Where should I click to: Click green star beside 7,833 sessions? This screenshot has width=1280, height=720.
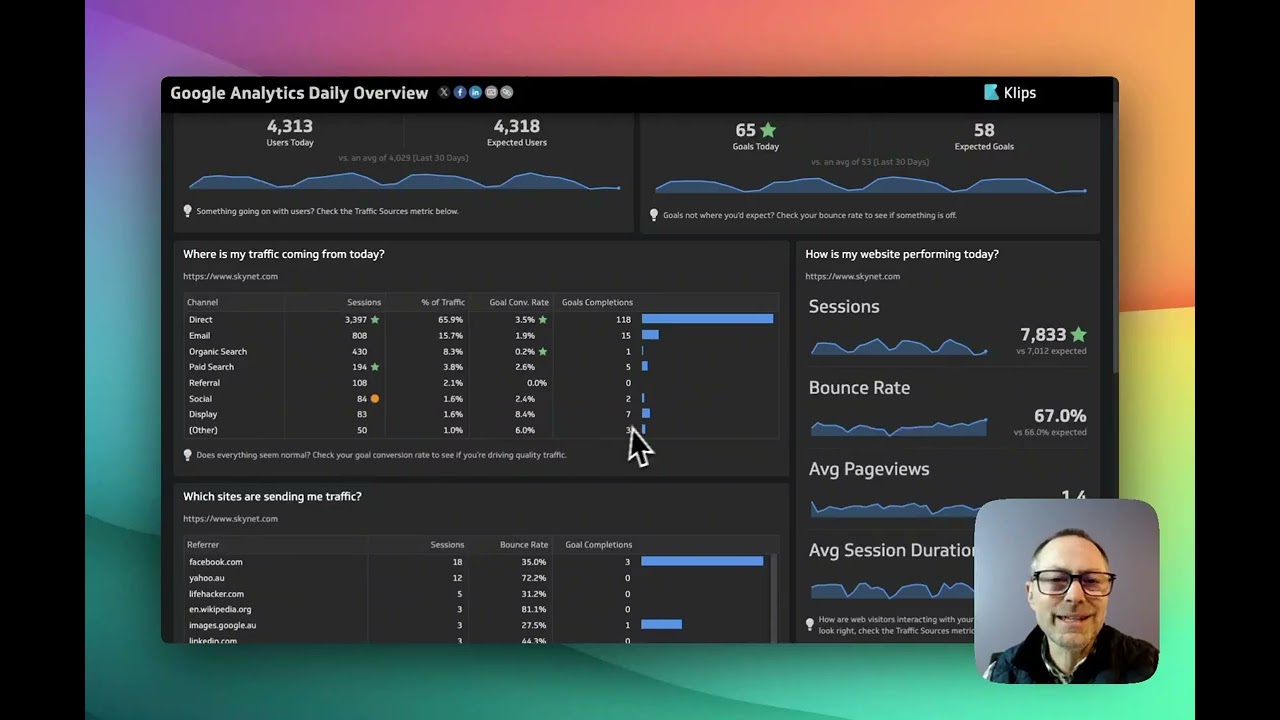point(1078,335)
